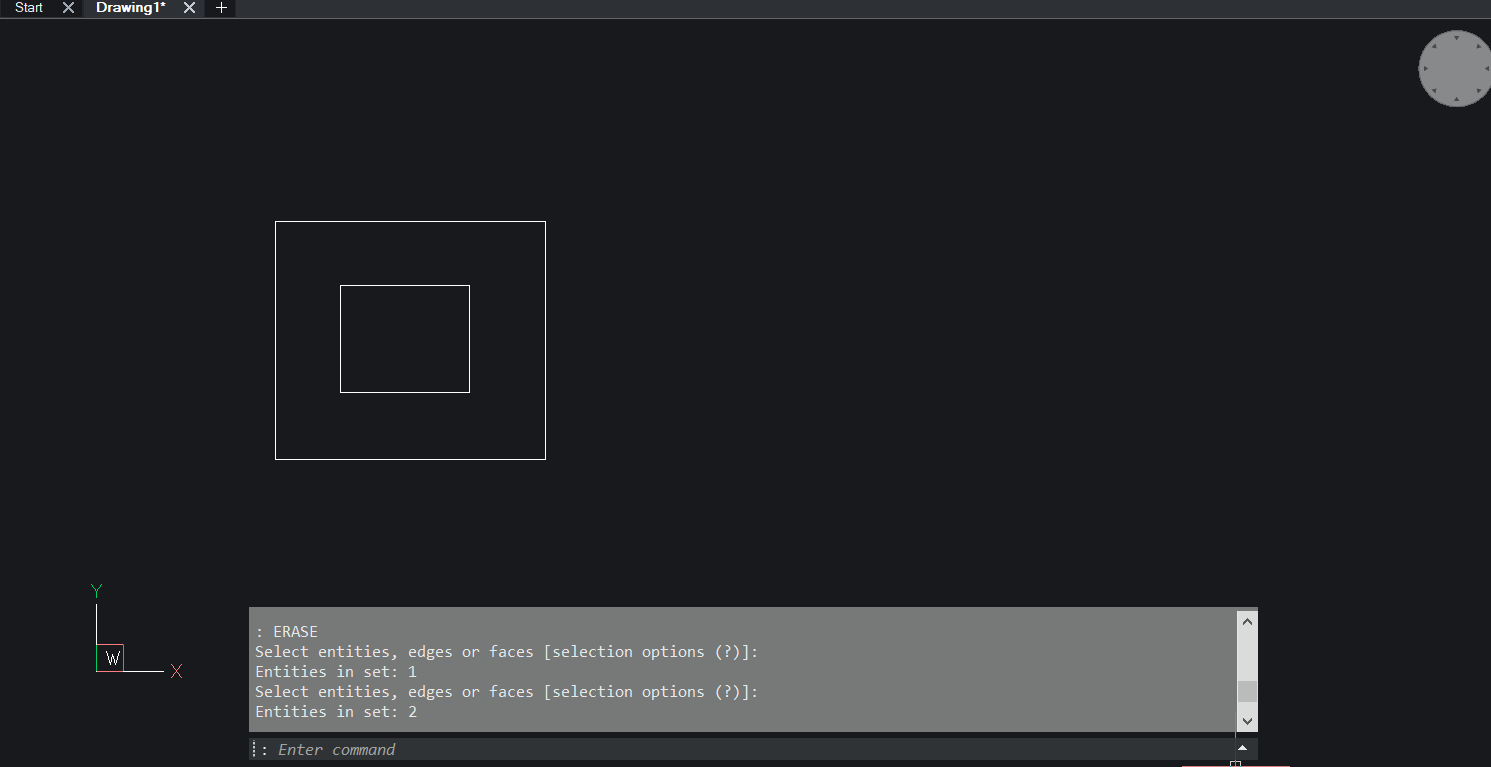This screenshot has width=1491, height=767.
Task: Click the 'Entities in set: 1' line
Action: point(336,672)
